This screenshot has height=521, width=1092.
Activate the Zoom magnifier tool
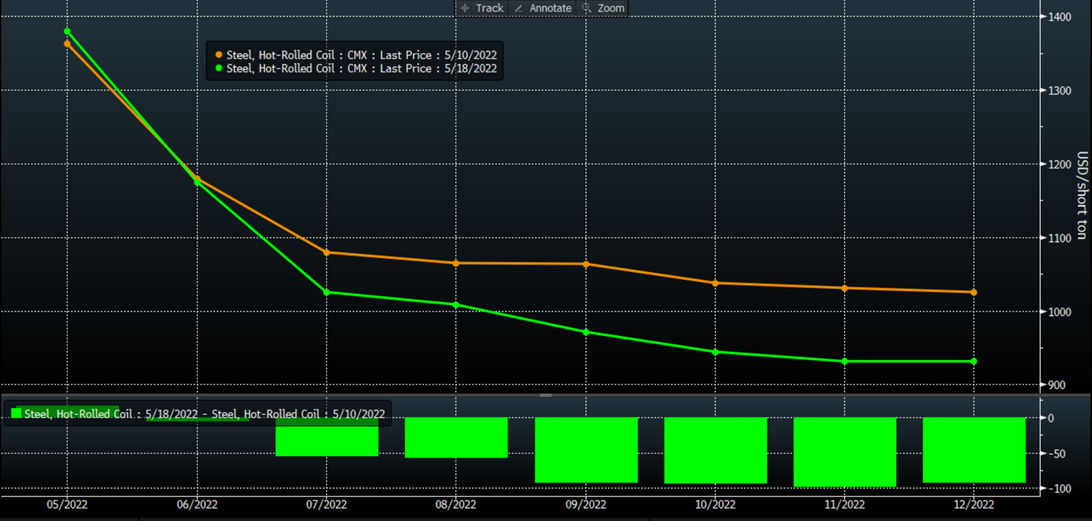pyautogui.click(x=604, y=8)
